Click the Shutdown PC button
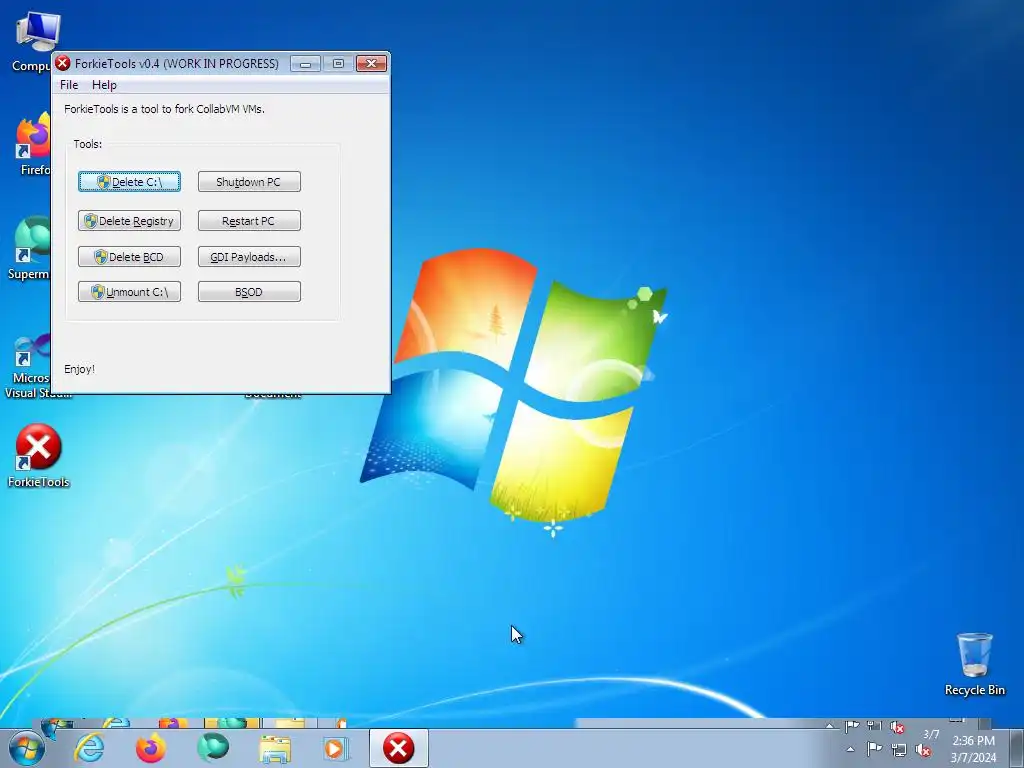 pyautogui.click(x=249, y=182)
